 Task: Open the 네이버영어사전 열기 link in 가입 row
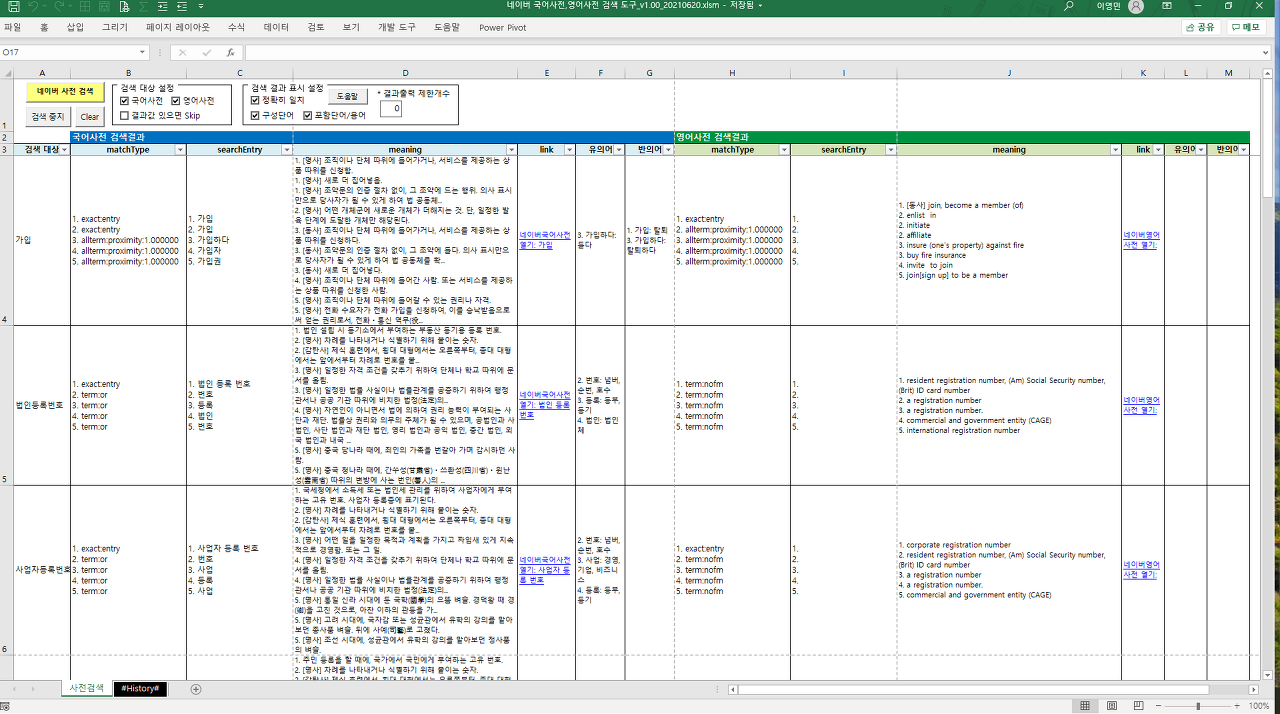[x=1140, y=240]
